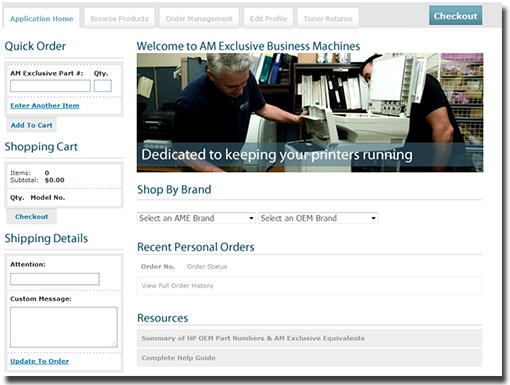Click the top-right Checkout button
The height and width of the screenshot is (385, 510).
tap(455, 16)
